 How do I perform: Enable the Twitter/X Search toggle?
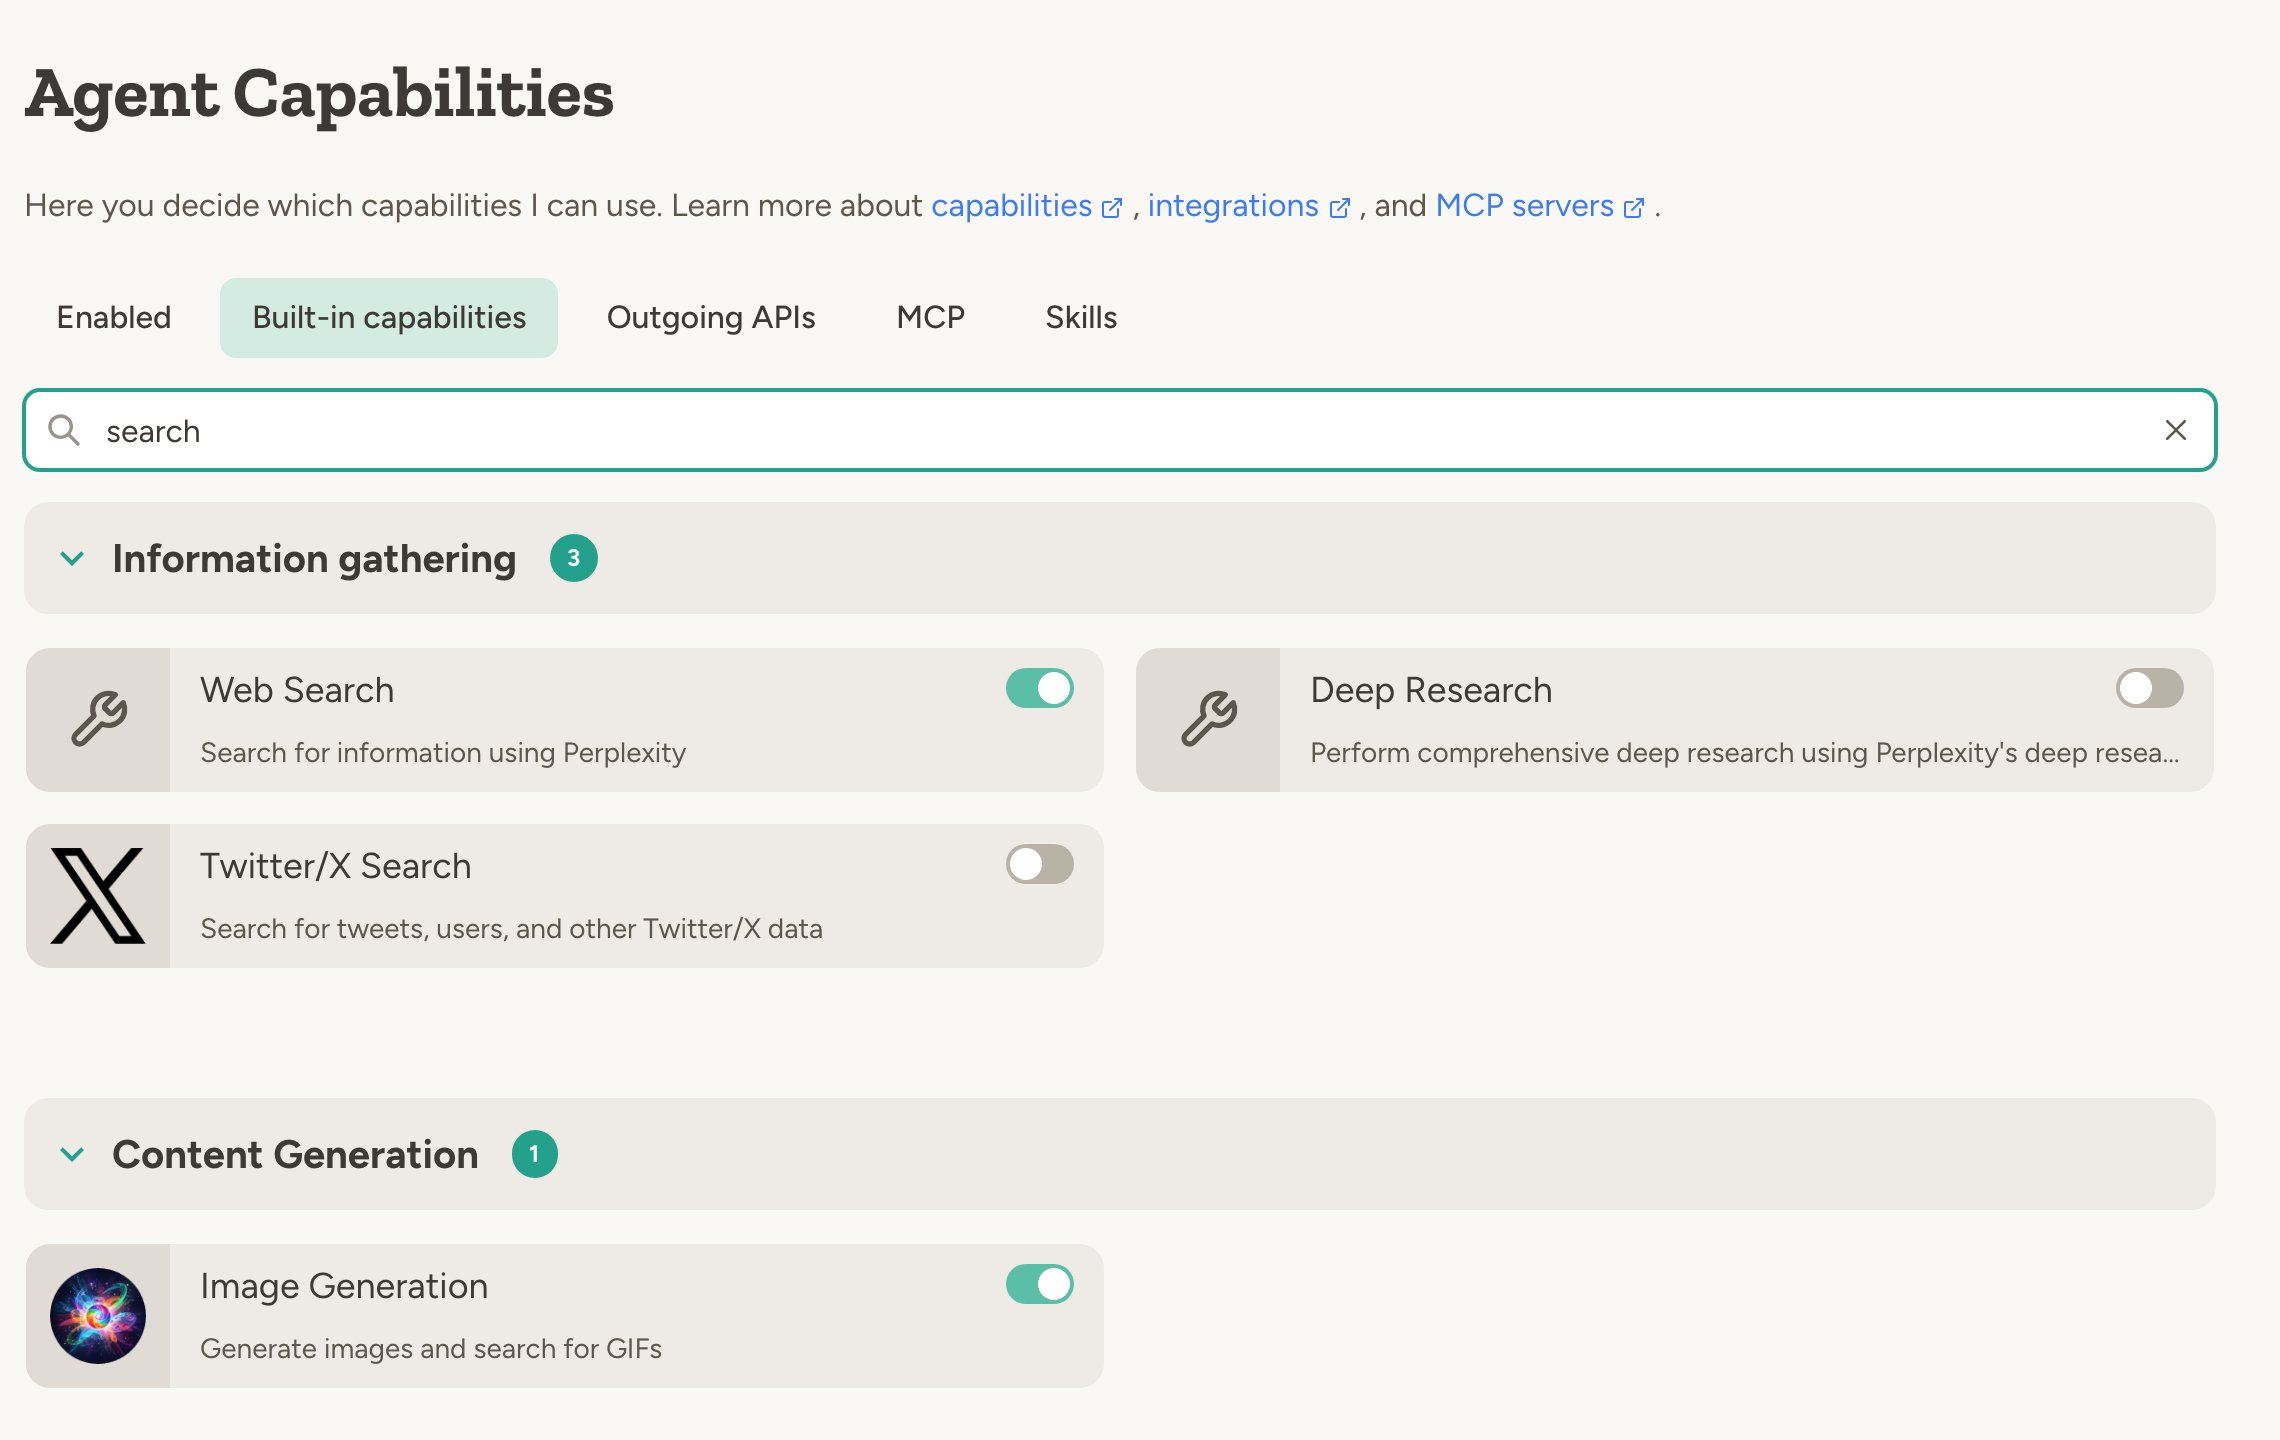1040,864
